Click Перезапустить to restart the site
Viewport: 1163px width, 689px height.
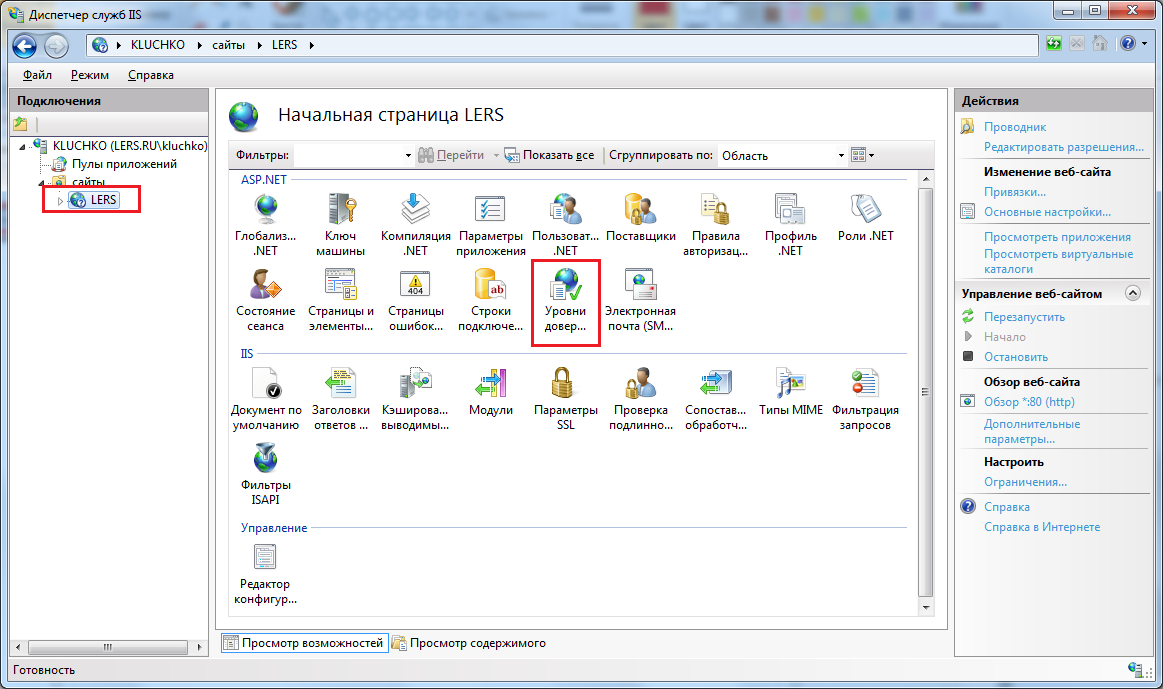(x=1024, y=317)
